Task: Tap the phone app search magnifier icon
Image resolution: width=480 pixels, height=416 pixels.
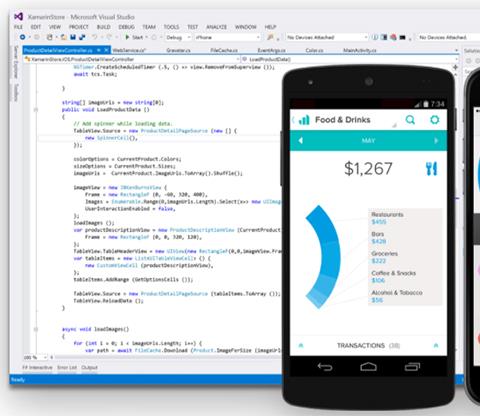Action: pyautogui.click(x=410, y=120)
